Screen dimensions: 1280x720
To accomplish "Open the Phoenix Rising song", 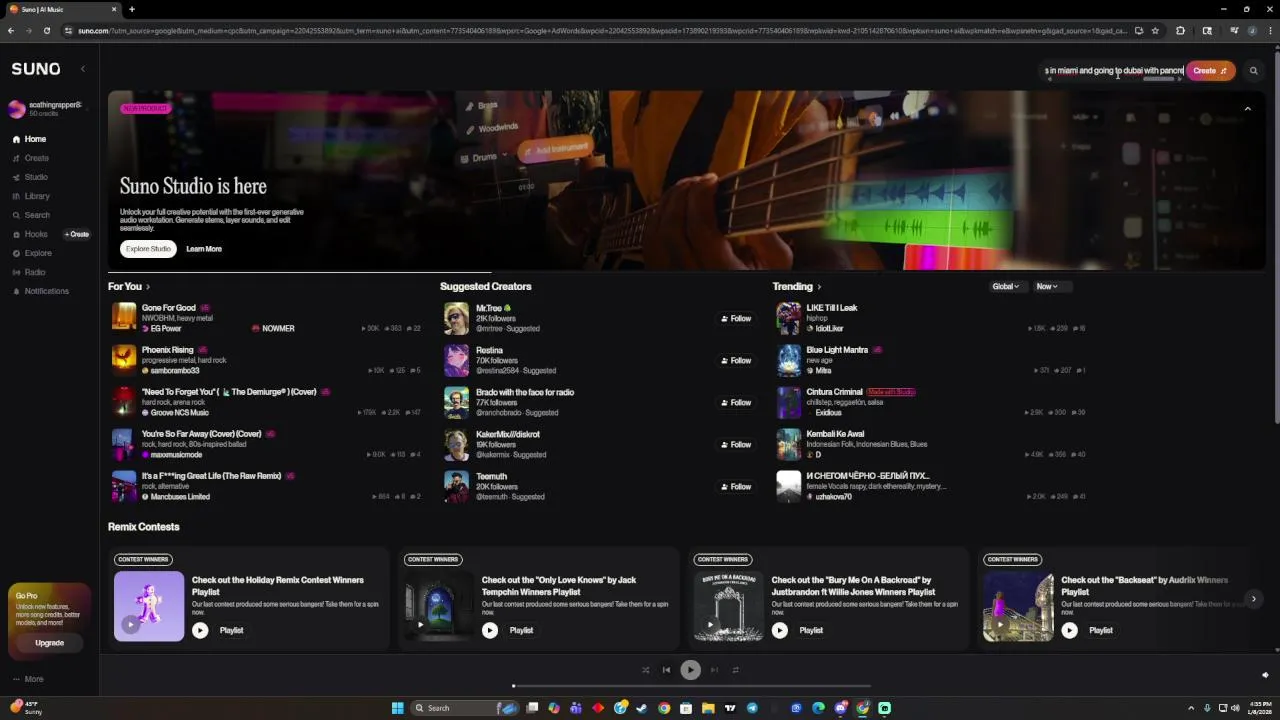I will tap(167, 350).
